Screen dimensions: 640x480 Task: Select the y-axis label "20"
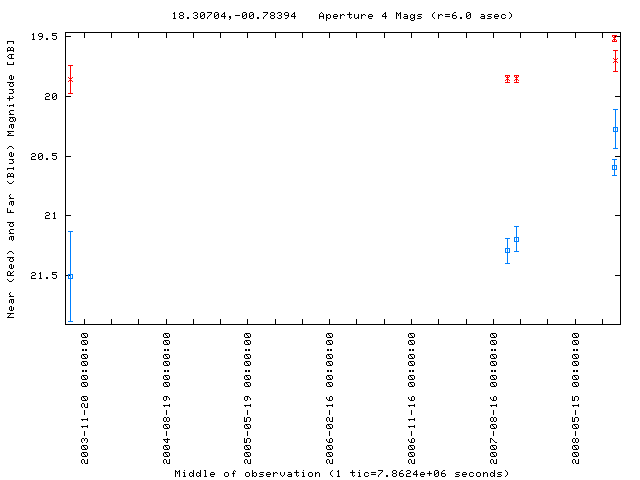point(51,97)
